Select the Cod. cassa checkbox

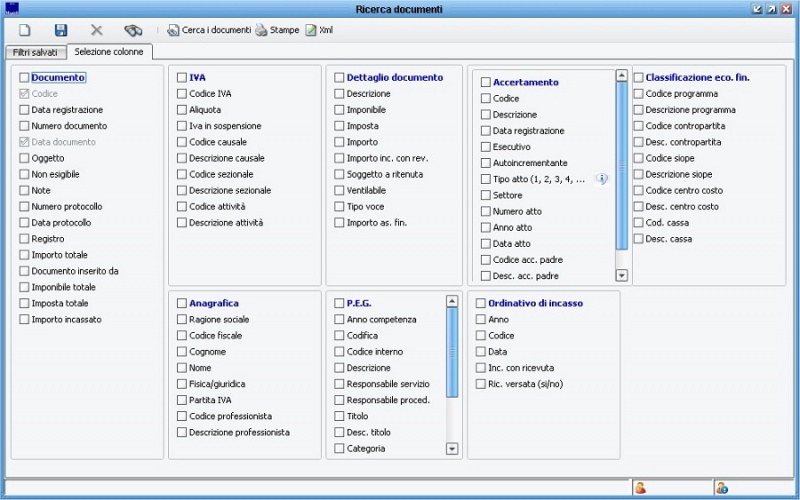638,223
